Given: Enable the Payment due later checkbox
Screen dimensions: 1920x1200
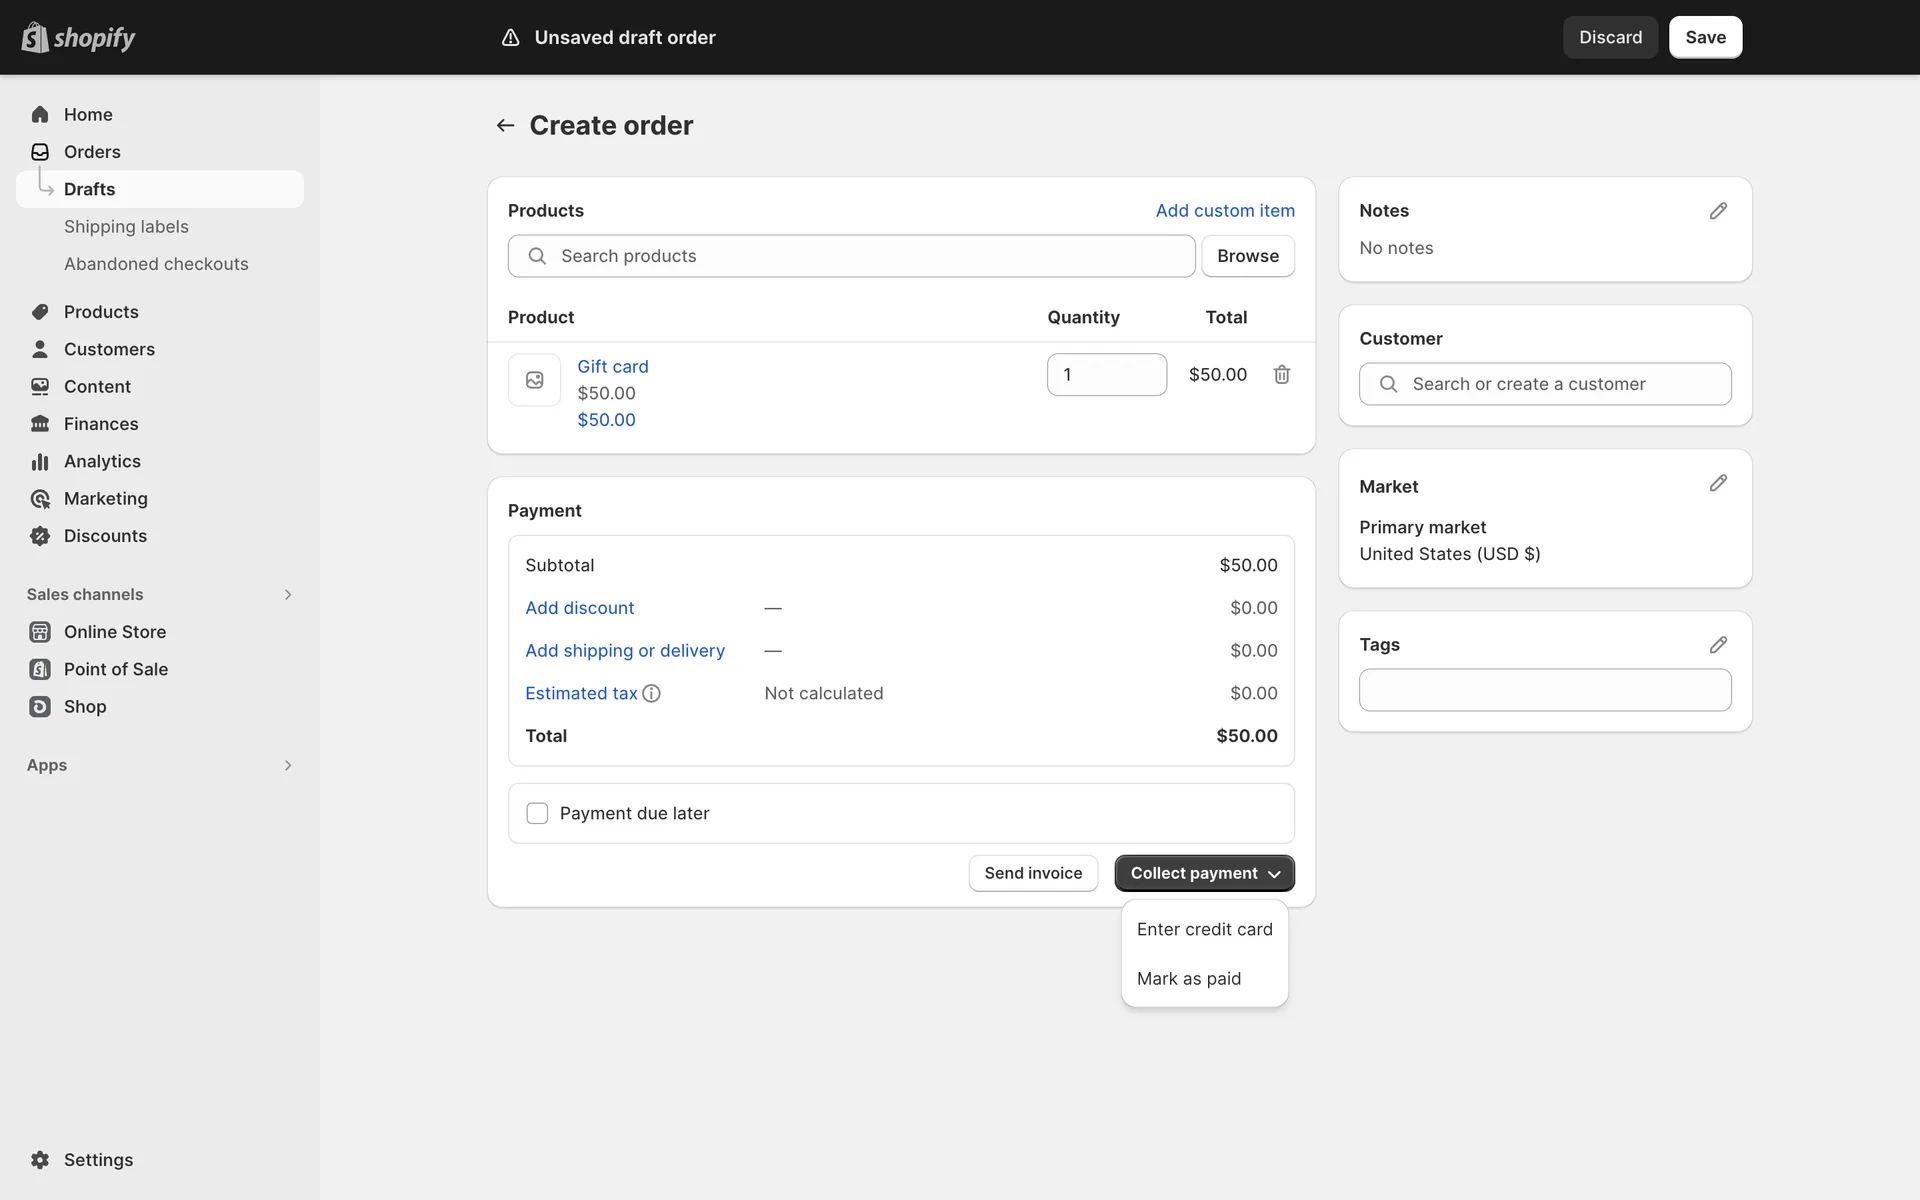Looking at the screenshot, I should [537, 813].
